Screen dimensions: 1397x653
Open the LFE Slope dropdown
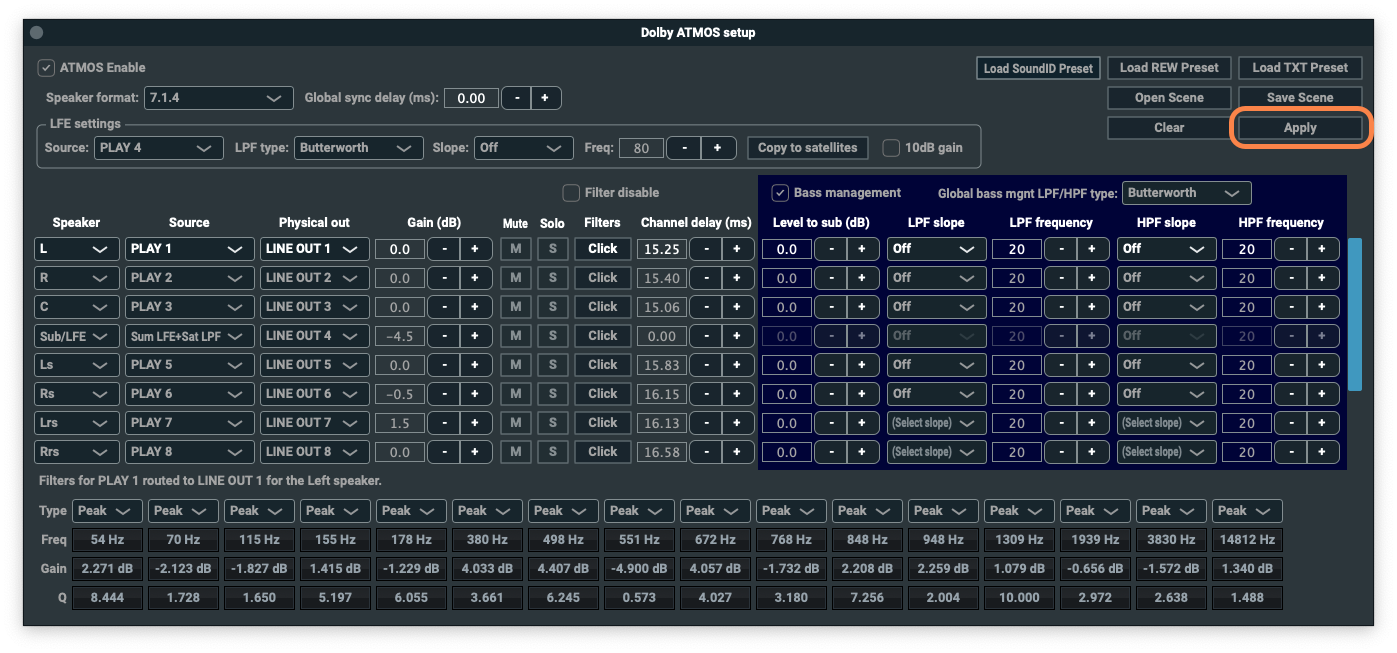[x=524, y=148]
